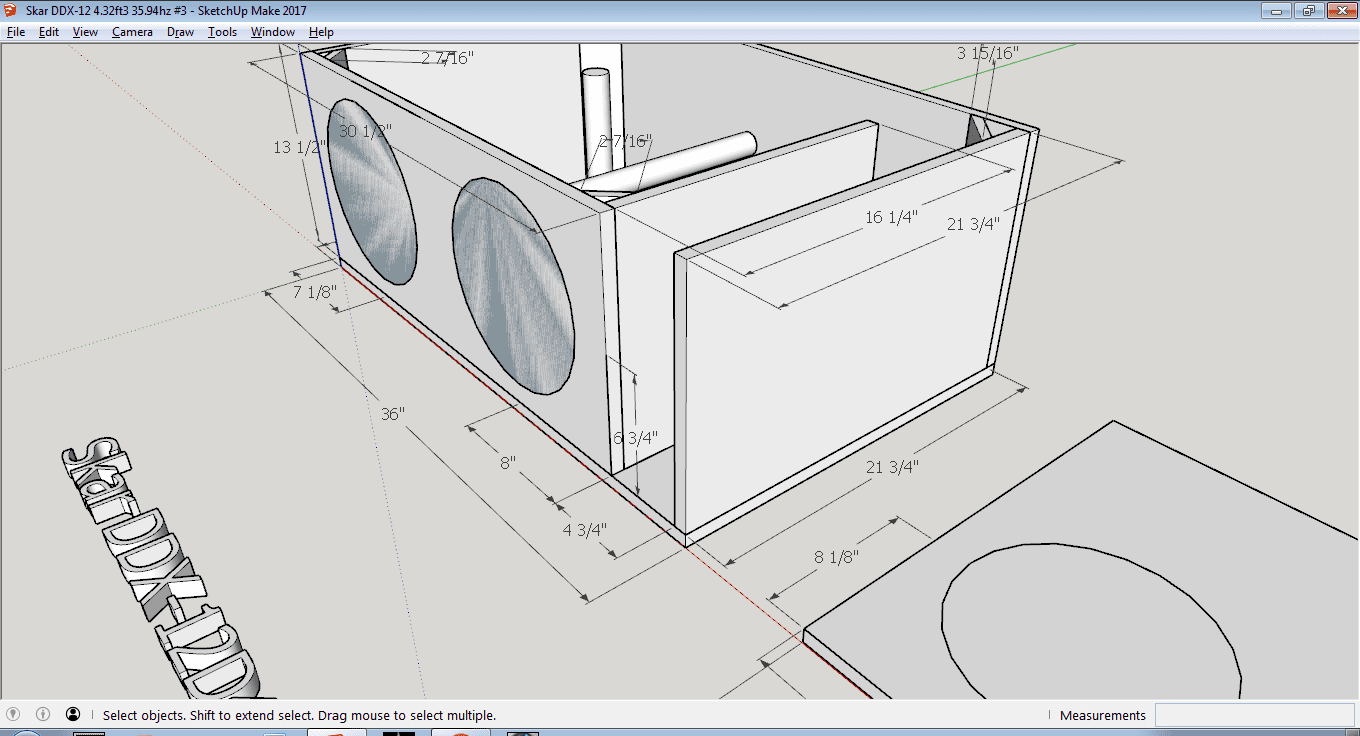The height and width of the screenshot is (736, 1360).
Task: Click the Measurements label in status bar
Action: click(x=1103, y=715)
